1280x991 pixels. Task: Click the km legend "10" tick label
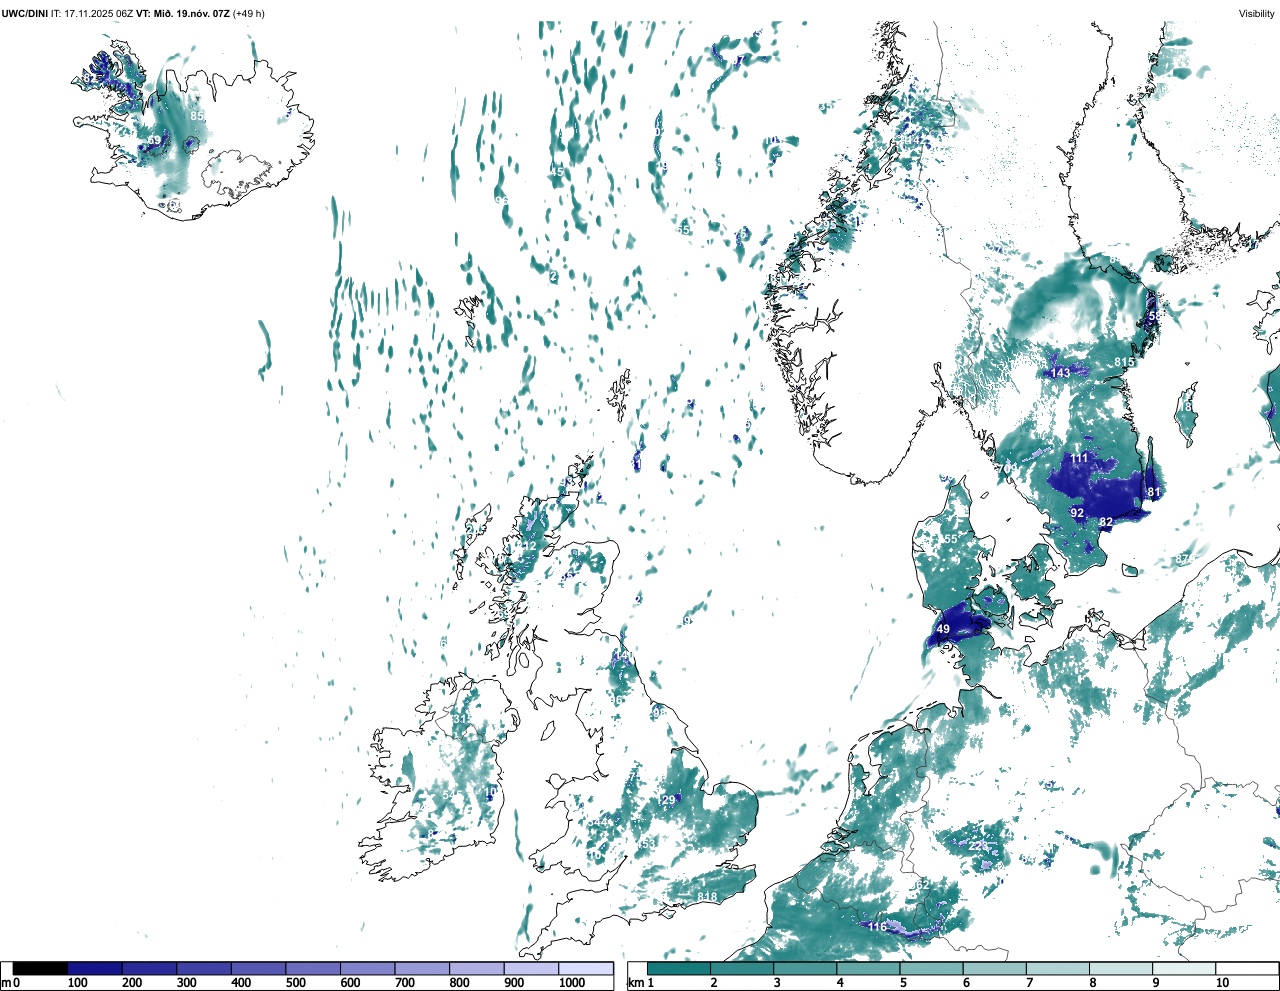coord(1222,983)
